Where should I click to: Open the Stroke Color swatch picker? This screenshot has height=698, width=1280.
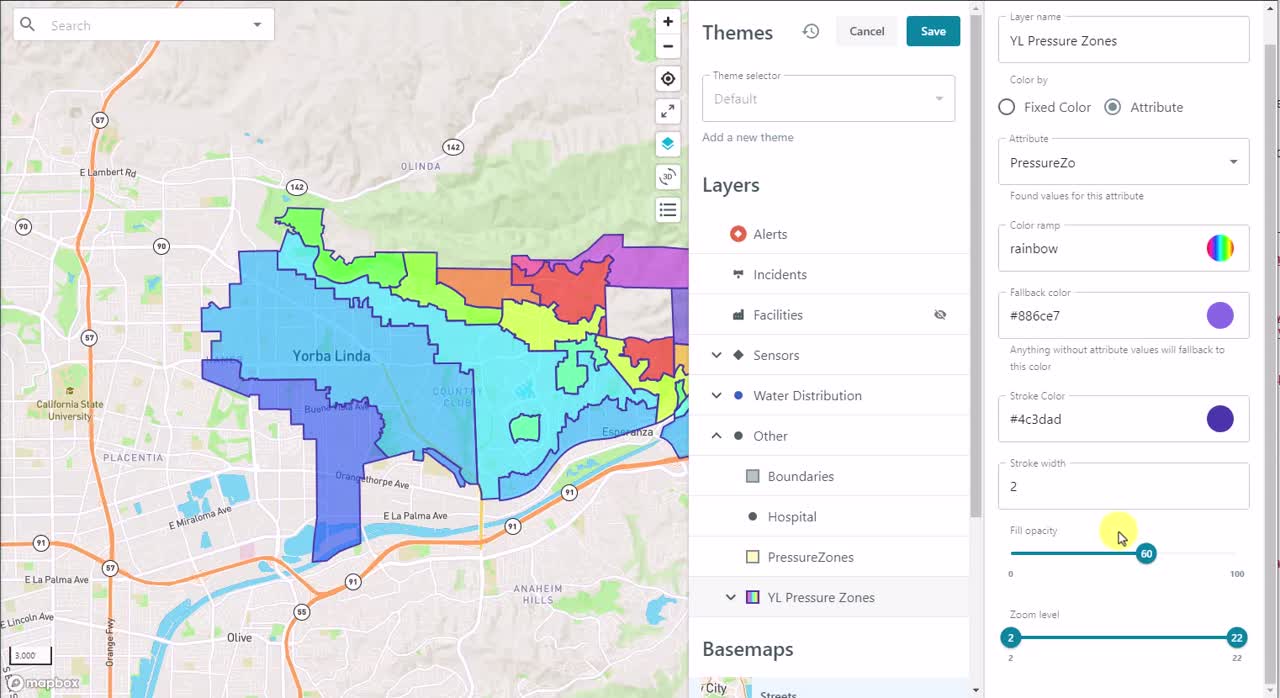(1220, 419)
